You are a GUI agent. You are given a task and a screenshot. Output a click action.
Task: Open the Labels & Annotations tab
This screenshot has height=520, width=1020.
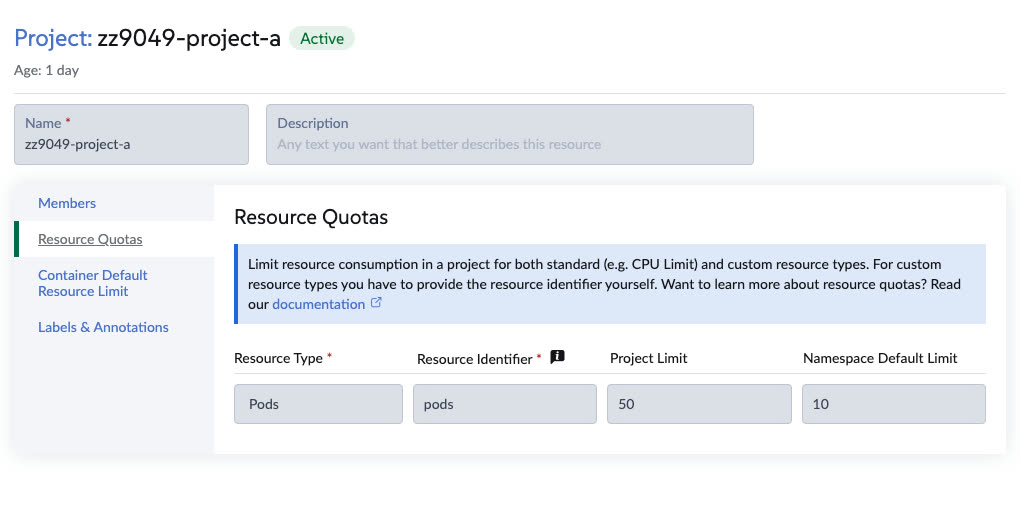103,327
